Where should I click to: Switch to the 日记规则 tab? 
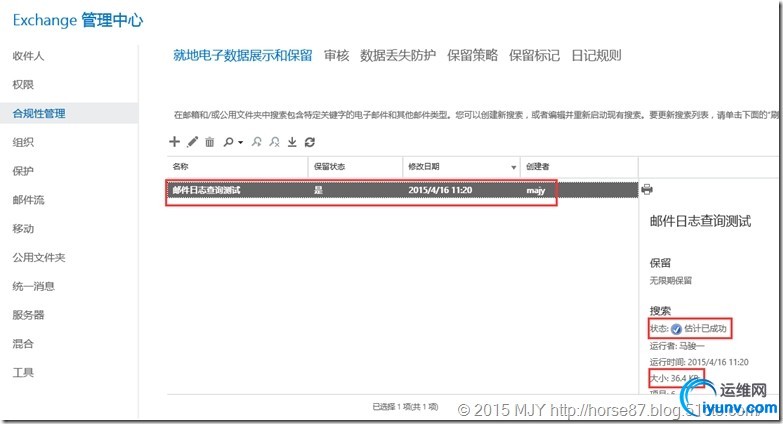click(x=596, y=55)
